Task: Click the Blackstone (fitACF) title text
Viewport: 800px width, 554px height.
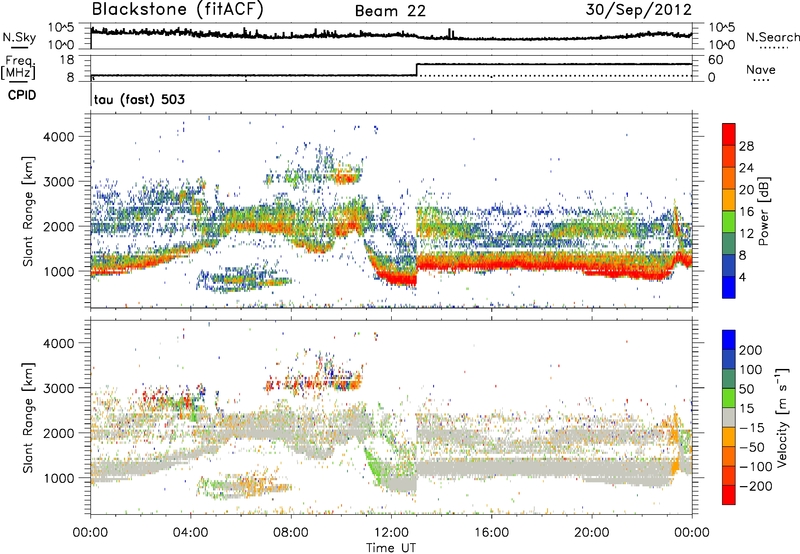Action: pos(178,10)
